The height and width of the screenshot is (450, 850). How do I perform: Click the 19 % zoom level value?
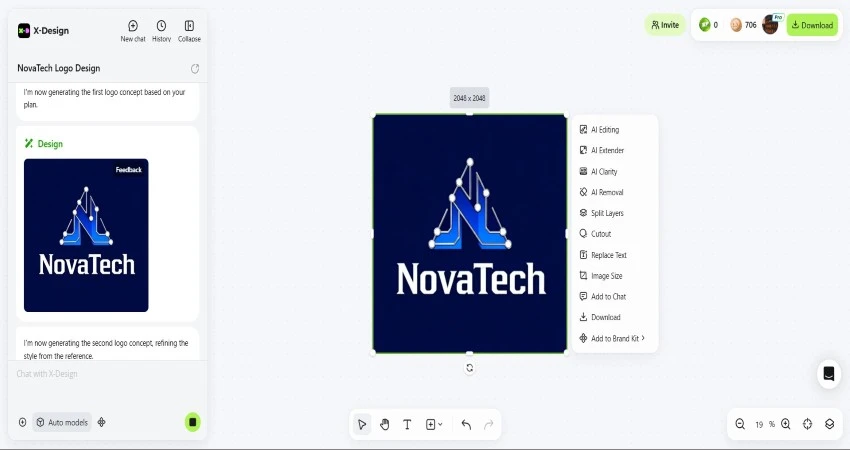pyautogui.click(x=765, y=425)
